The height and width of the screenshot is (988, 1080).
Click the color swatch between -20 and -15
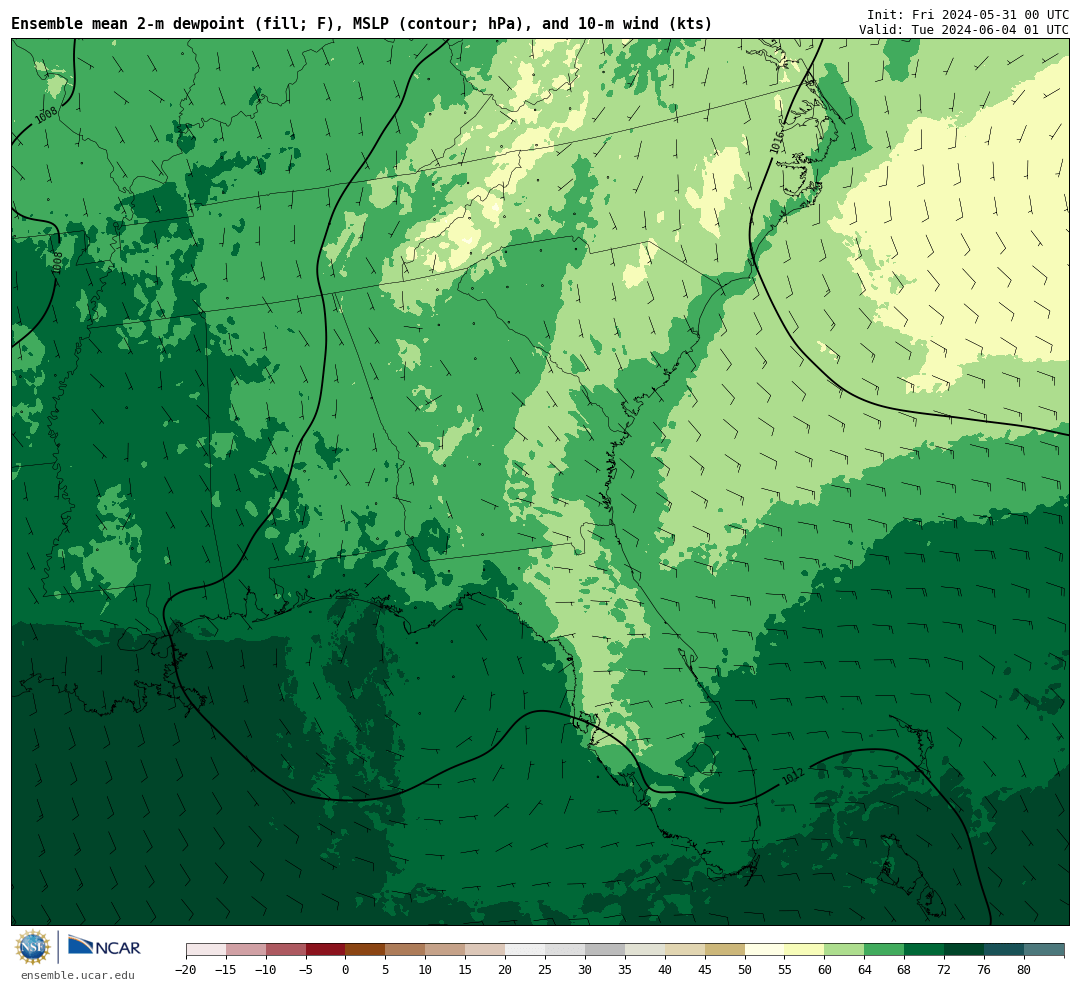206,950
